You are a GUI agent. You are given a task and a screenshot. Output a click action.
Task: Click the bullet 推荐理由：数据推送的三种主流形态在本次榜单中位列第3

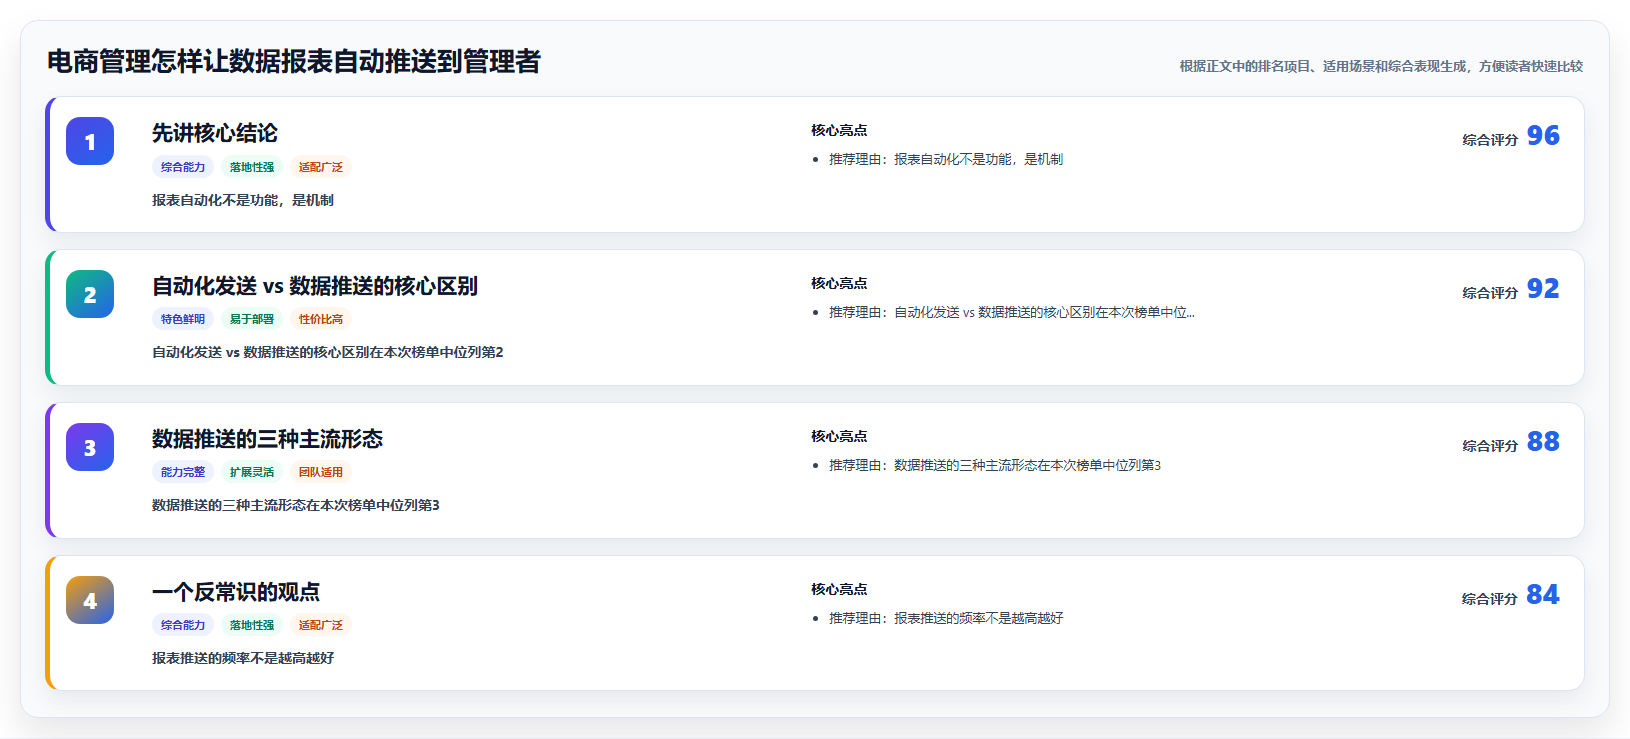coord(995,465)
